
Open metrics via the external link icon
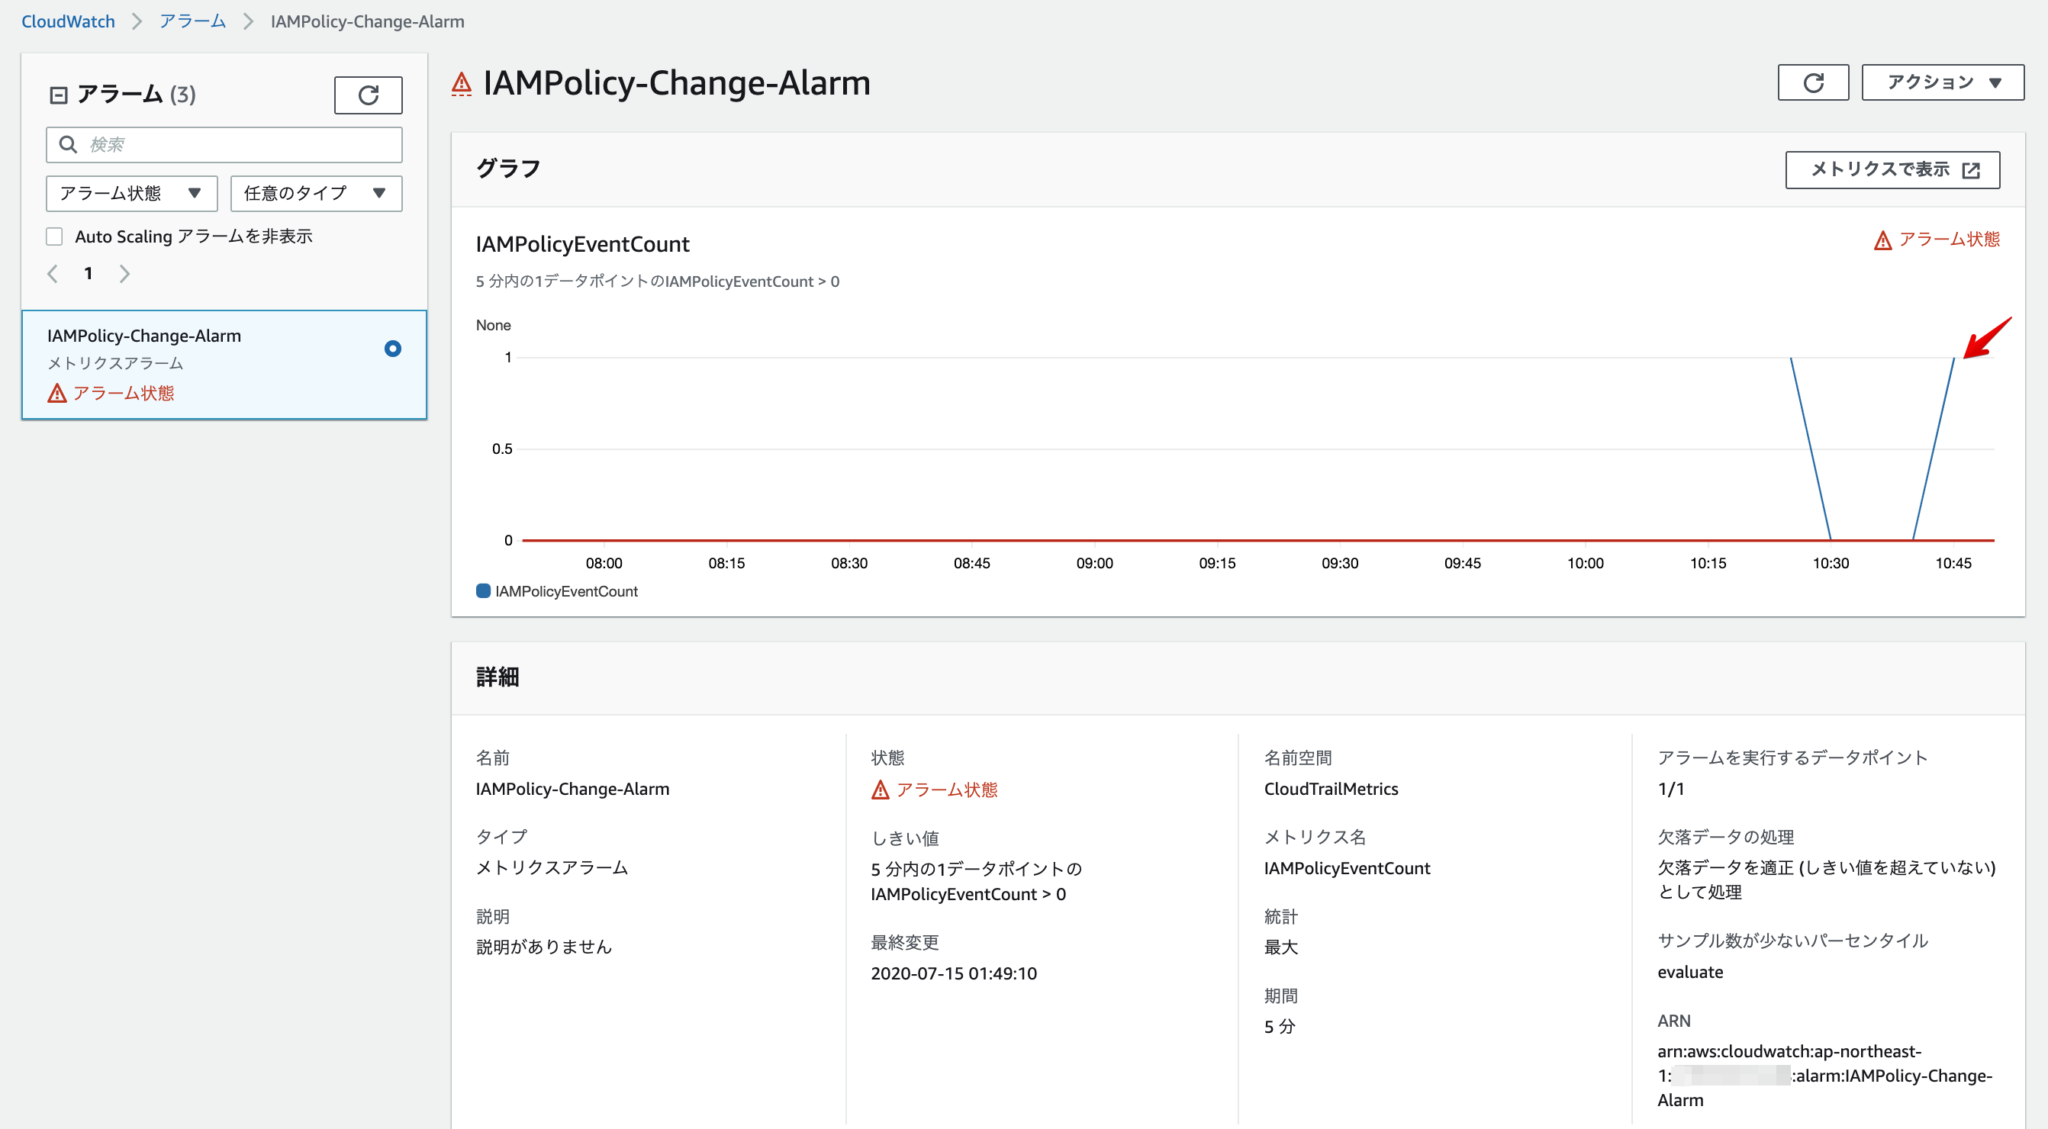click(x=1971, y=170)
